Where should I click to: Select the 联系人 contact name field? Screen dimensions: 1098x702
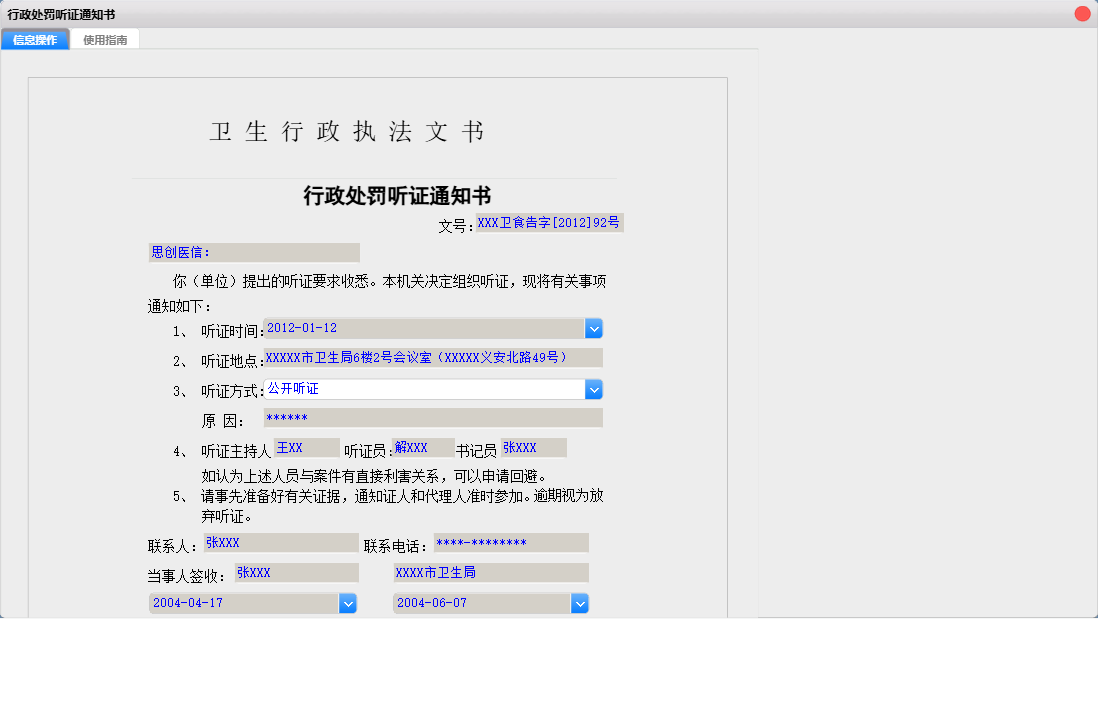tap(280, 542)
